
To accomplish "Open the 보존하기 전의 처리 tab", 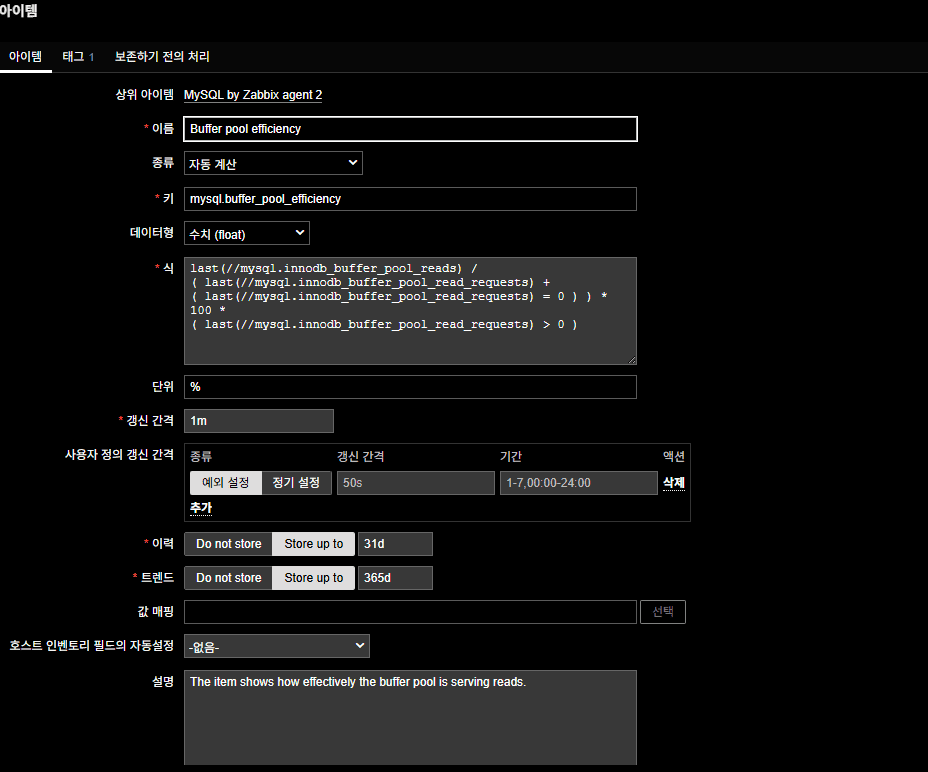I will (162, 57).
